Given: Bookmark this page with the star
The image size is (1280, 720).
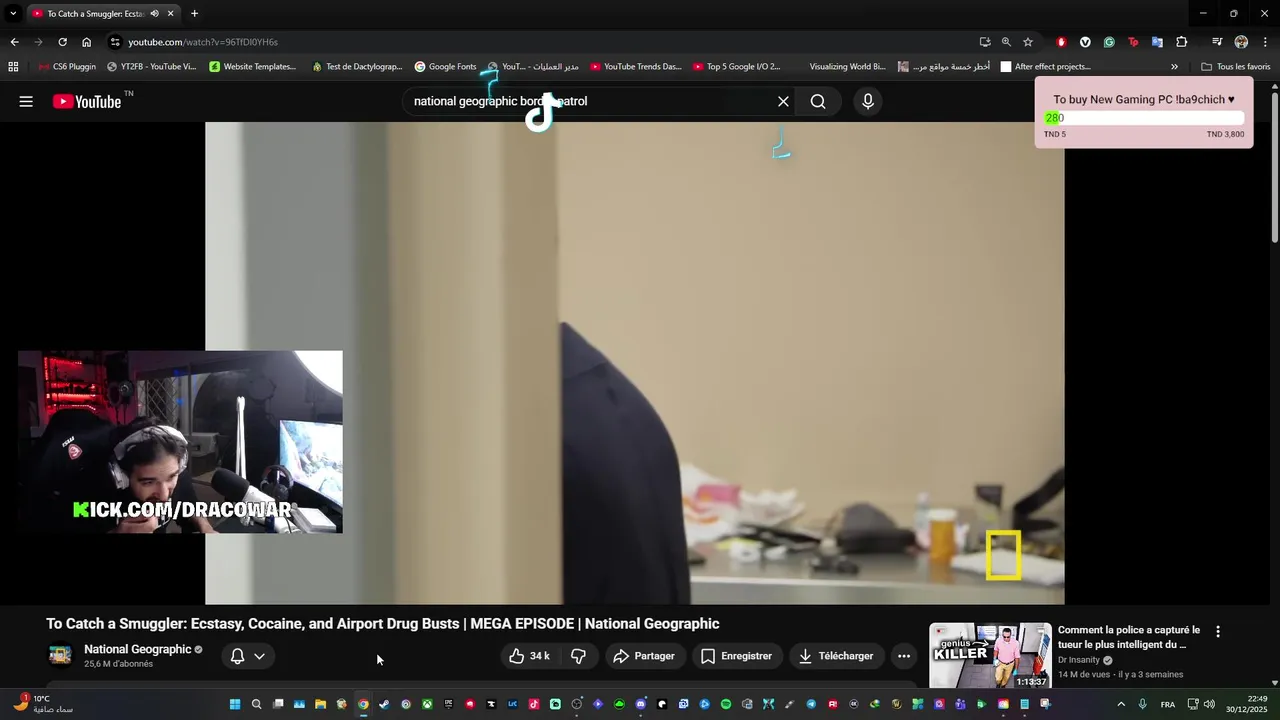Looking at the screenshot, I should click(1027, 42).
